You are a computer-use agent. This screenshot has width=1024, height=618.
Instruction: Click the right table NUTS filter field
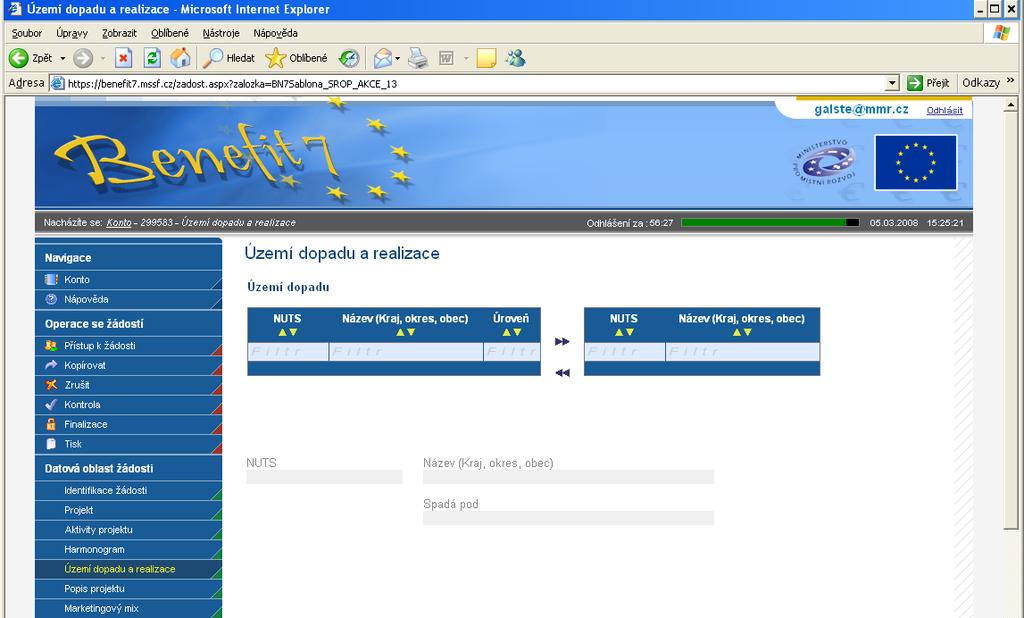(625, 352)
